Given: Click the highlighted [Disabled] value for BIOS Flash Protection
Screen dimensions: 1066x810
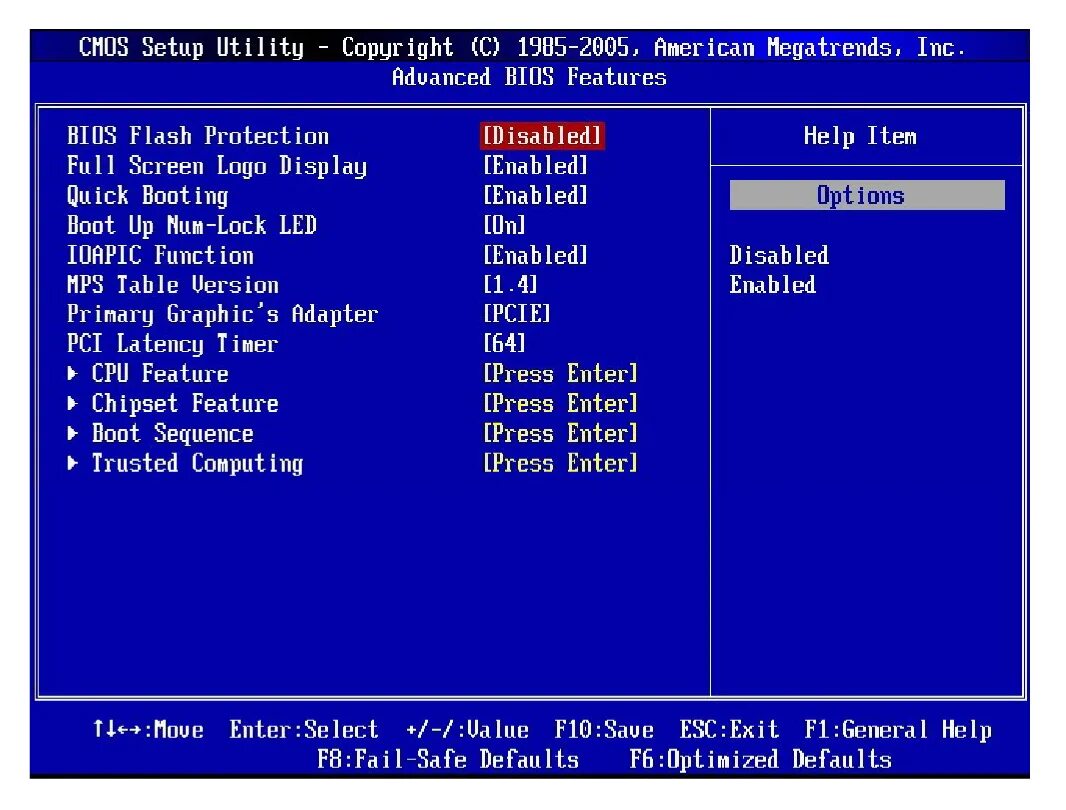Looking at the screenshot, I should point(543,136).
